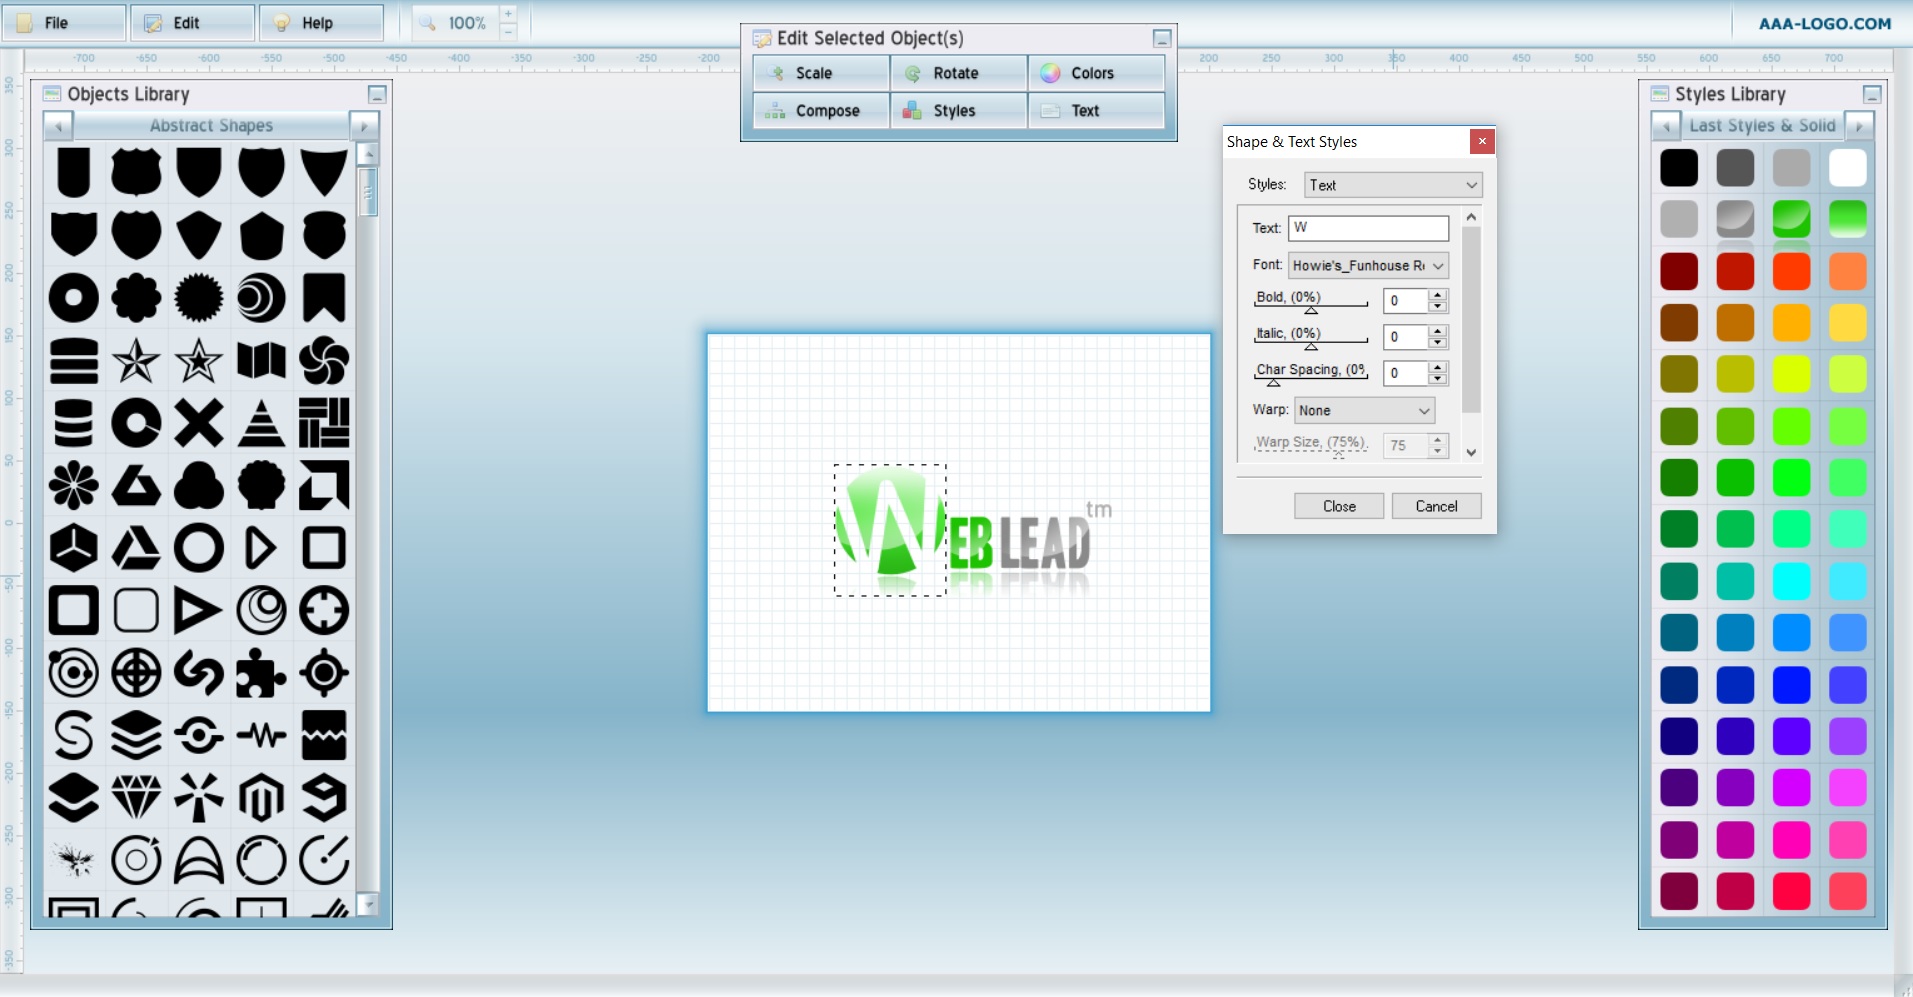This screenshot has width=1913, height=997.
Task: Pick the heartbeat pulse line shape
Action: coord(261,736)
